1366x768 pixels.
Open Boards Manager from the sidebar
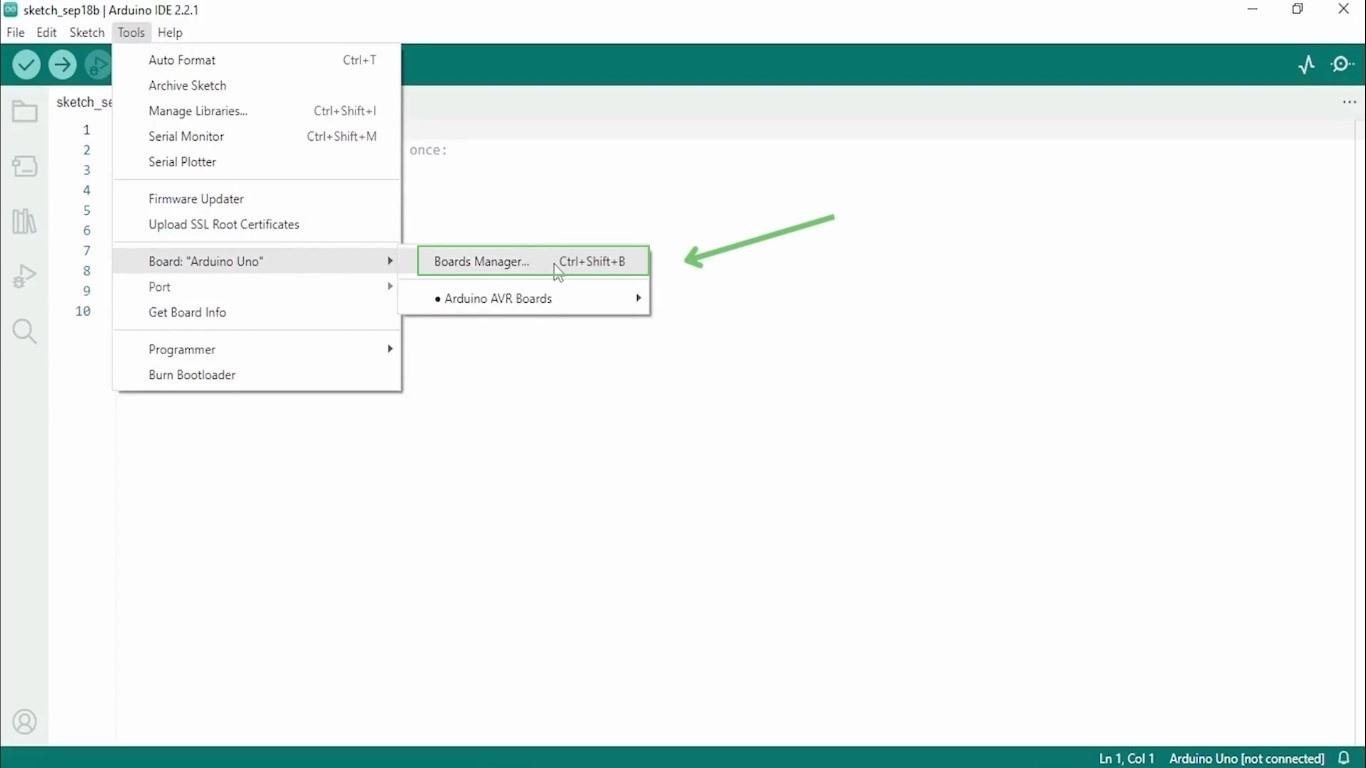pyautogui.click(x=24, y=166)
